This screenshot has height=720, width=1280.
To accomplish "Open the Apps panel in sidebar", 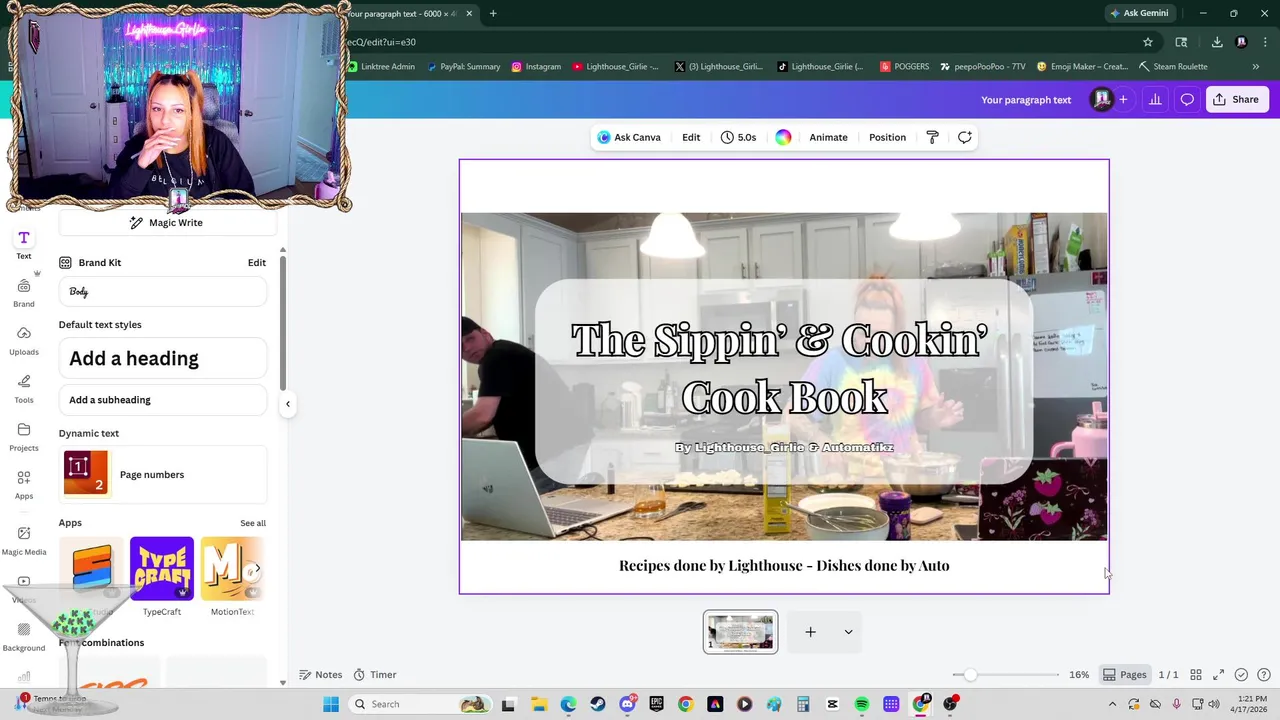I will [24, 485].
